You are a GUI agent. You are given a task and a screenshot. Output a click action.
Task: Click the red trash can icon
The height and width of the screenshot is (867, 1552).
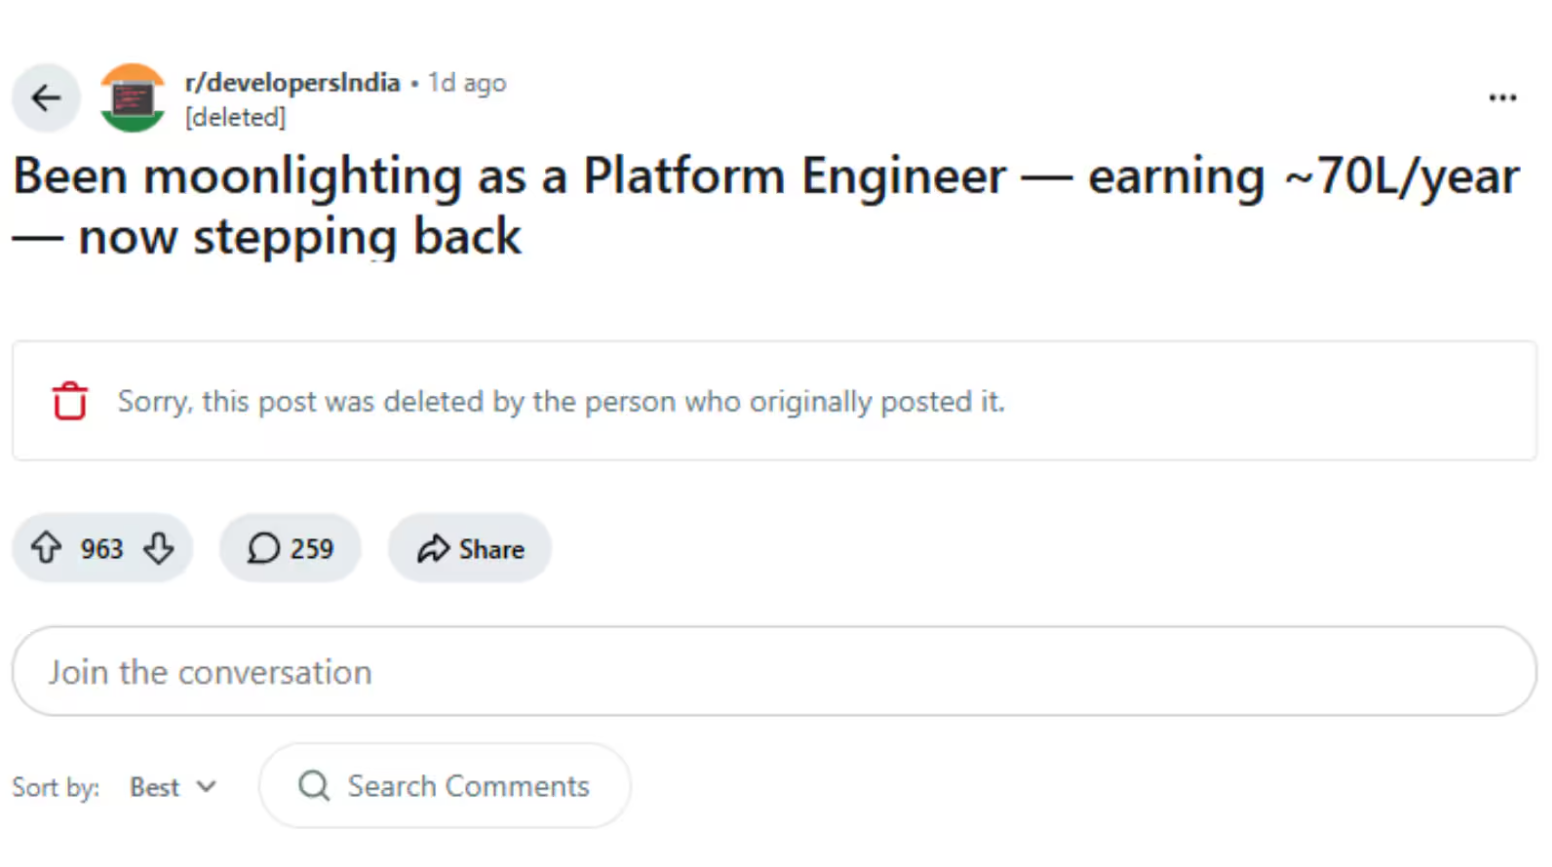coord(70,401)
